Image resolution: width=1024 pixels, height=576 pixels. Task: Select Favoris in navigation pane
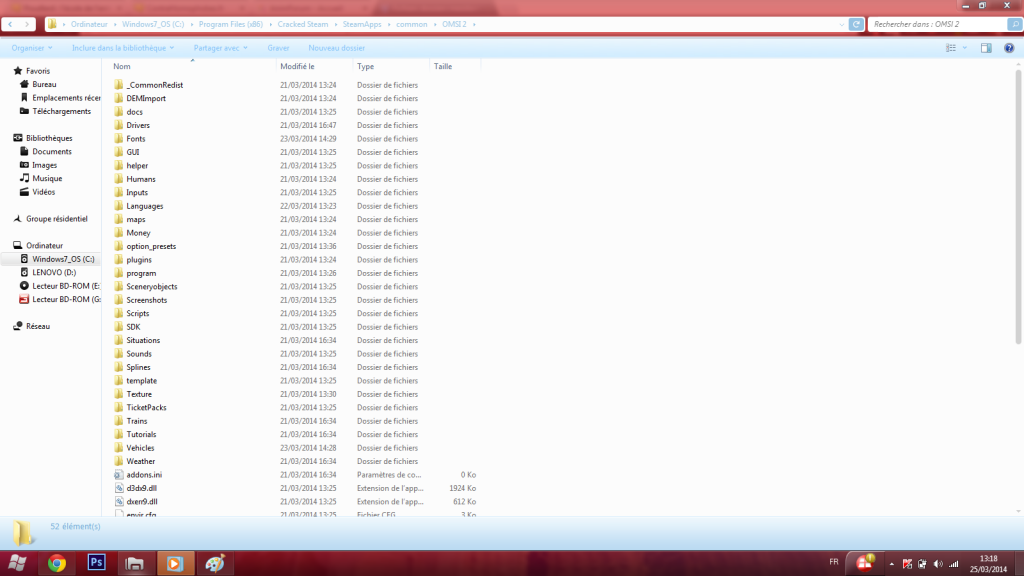37,71
